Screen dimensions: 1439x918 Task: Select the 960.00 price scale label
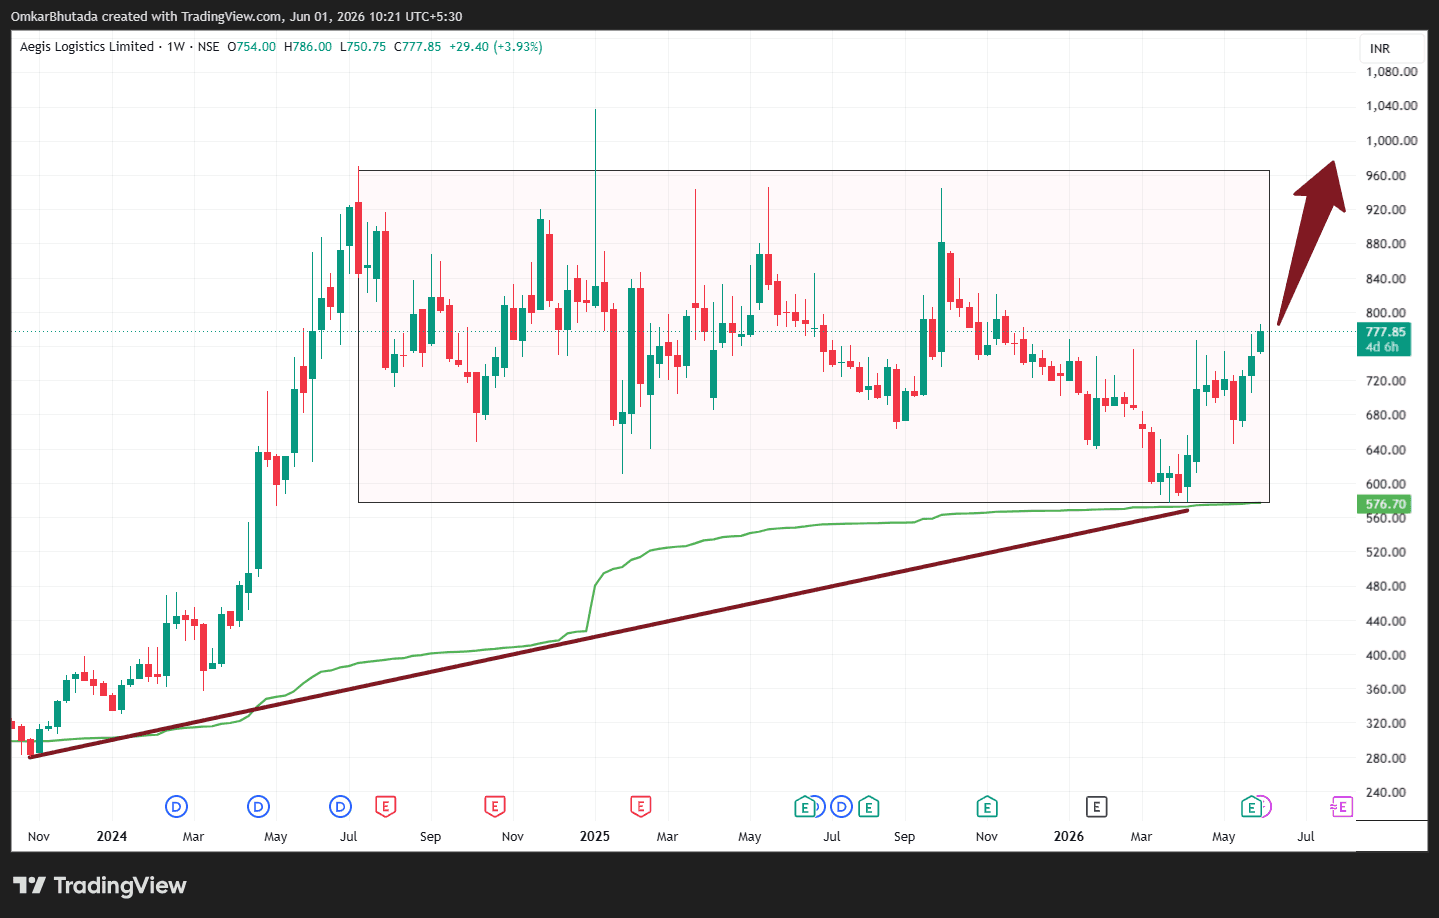tap(1386, 176)
